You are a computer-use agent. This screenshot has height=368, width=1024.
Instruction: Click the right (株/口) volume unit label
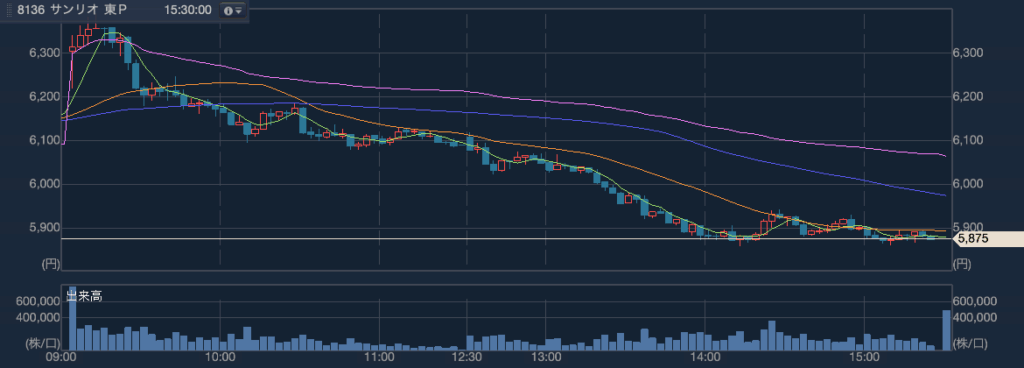coord(970,343)
